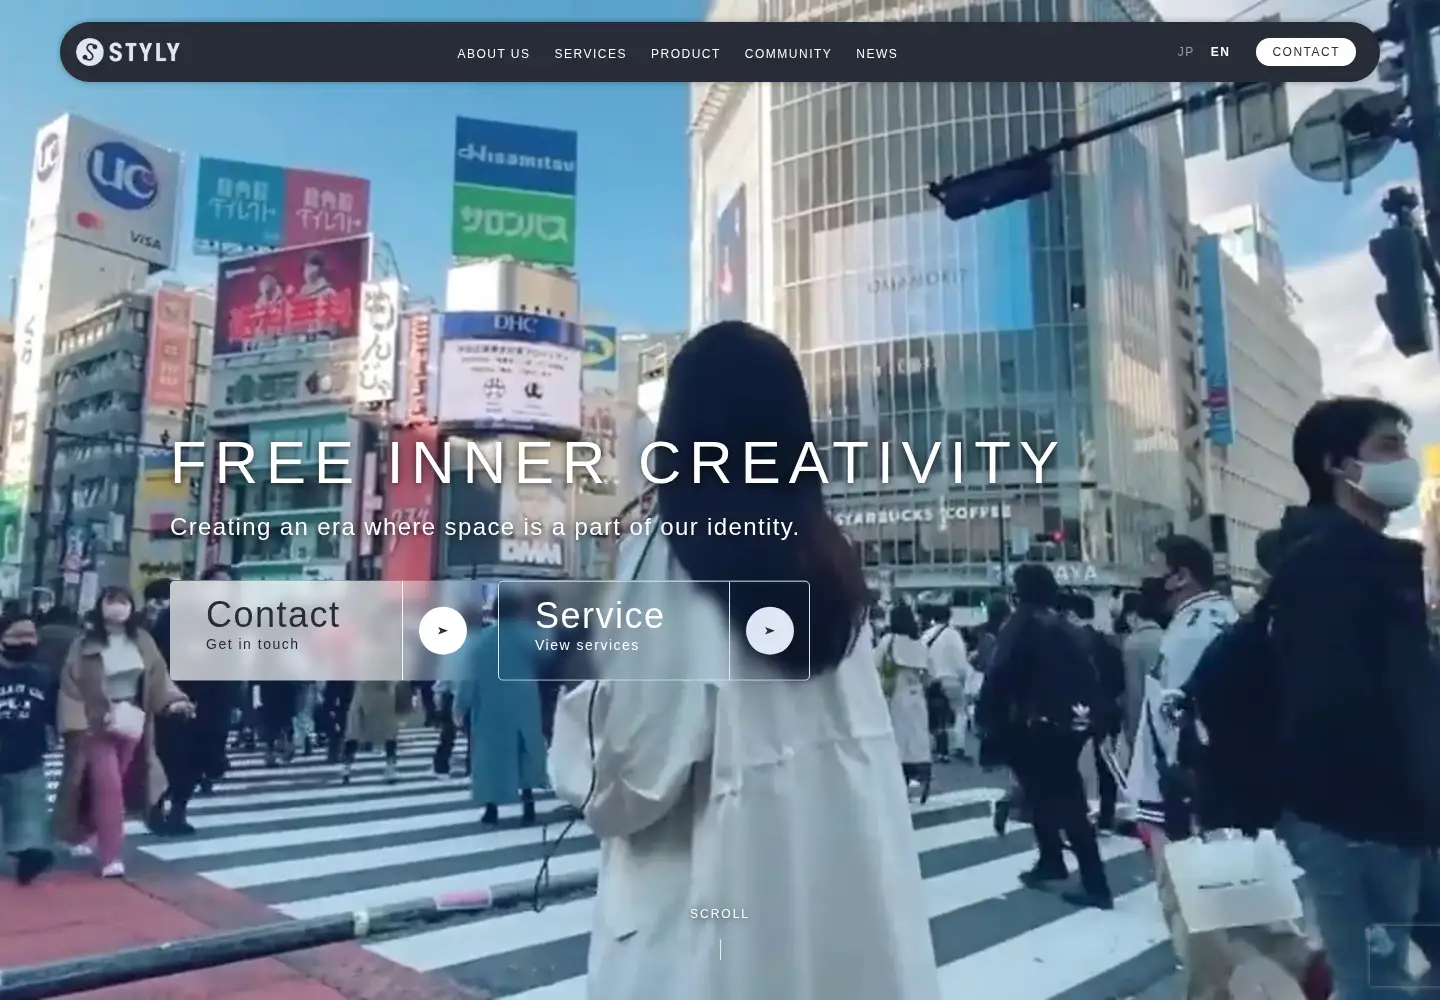Click the STYLY logo in the header
This screenshot has width=1440, height=1000.
[x=128, y=52]
